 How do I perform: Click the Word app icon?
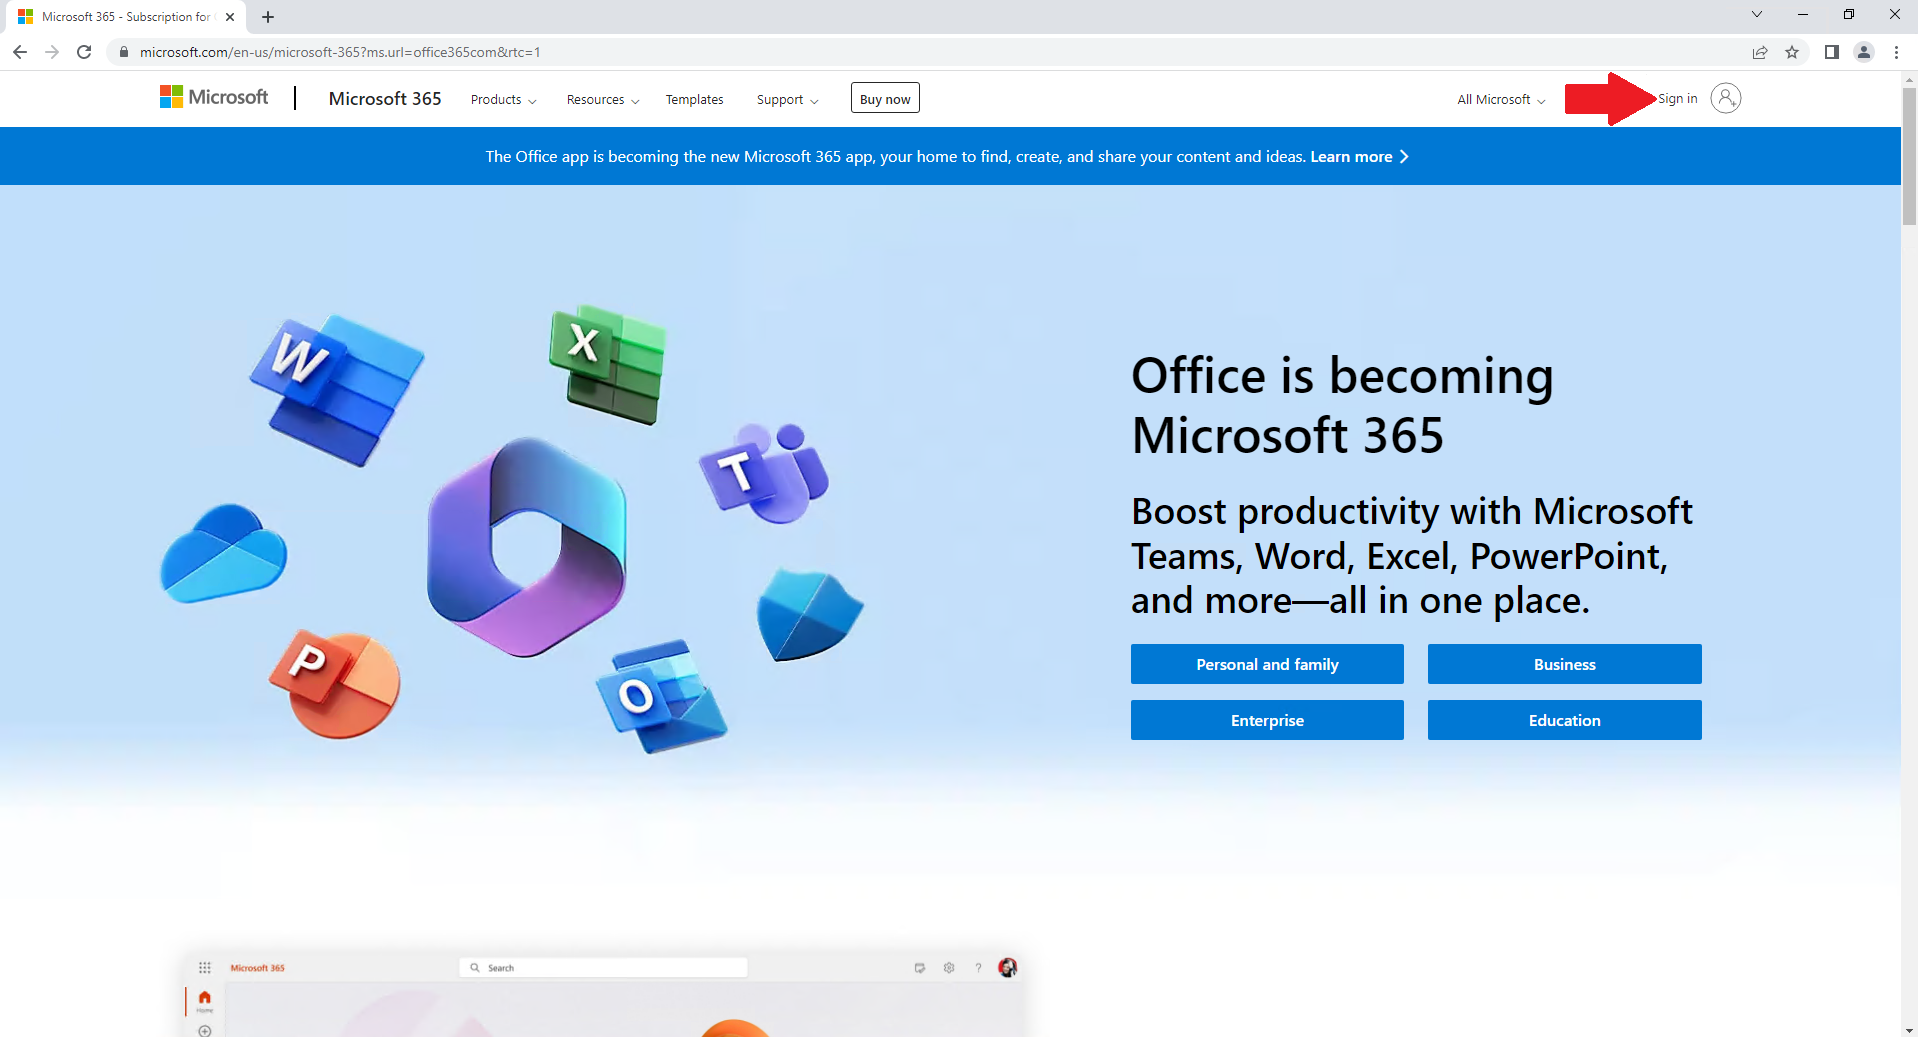[x=337, y=390]
